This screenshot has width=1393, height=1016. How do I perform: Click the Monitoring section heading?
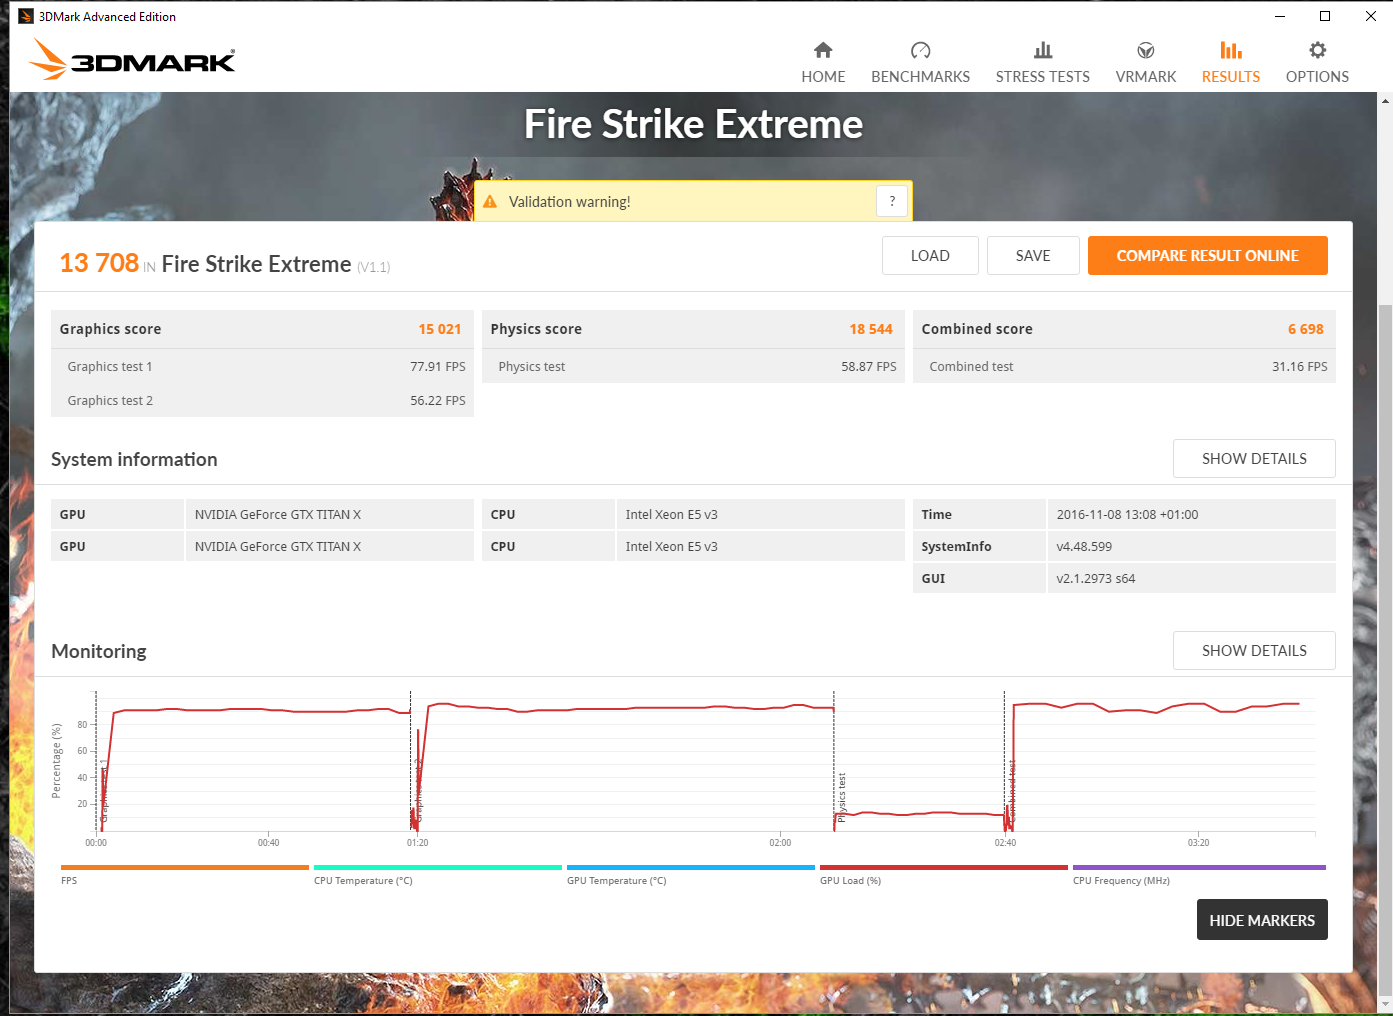pyautogui.click(x=99, y=651)
